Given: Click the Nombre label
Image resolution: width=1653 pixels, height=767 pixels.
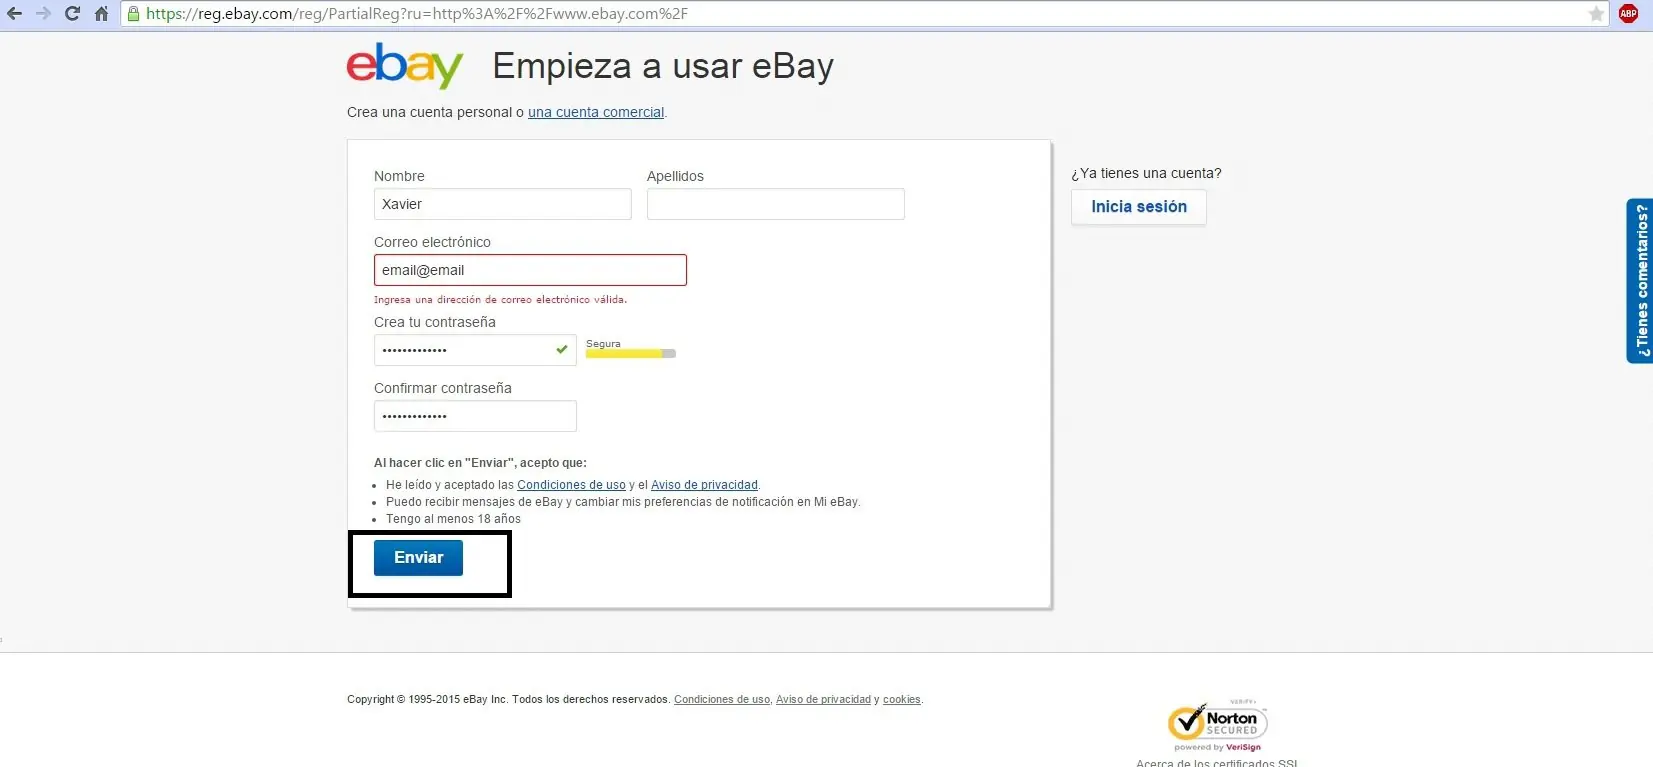Looking at the screenshot, I should tap(399, 176).
